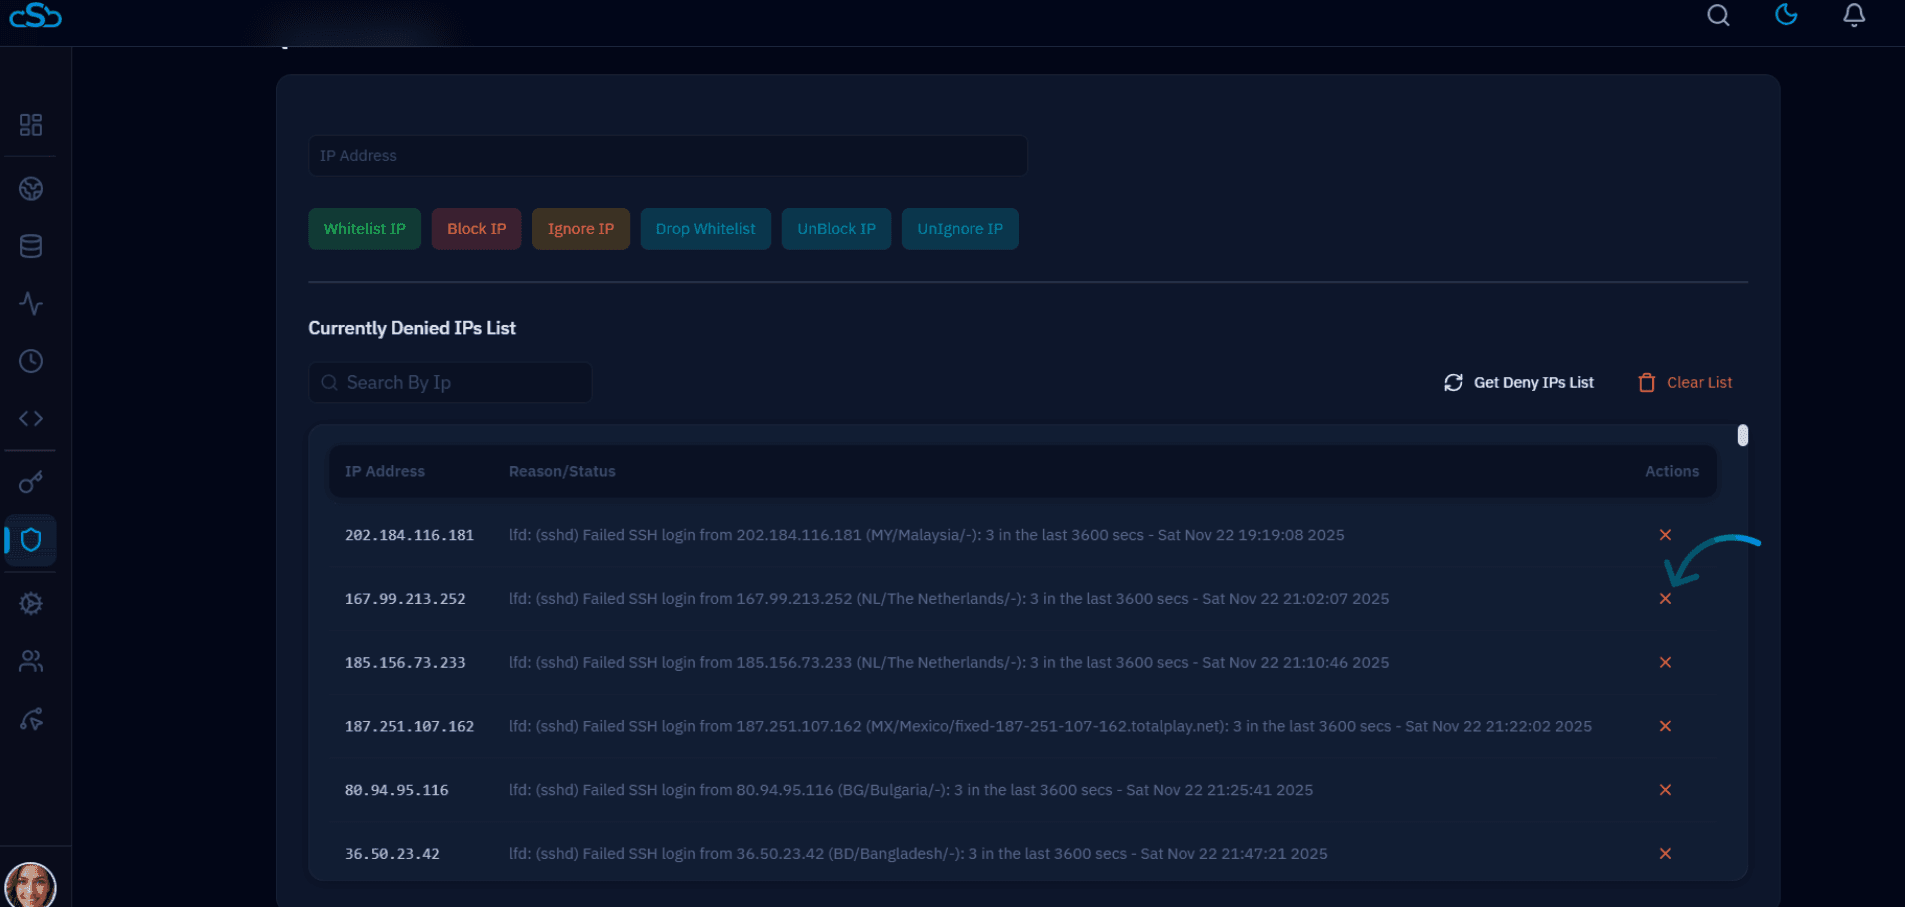1905x907 pixels.
Task: Click the Bangladesh failed SSH login reason
Action: pyautogui.click(x=918, y=854)
